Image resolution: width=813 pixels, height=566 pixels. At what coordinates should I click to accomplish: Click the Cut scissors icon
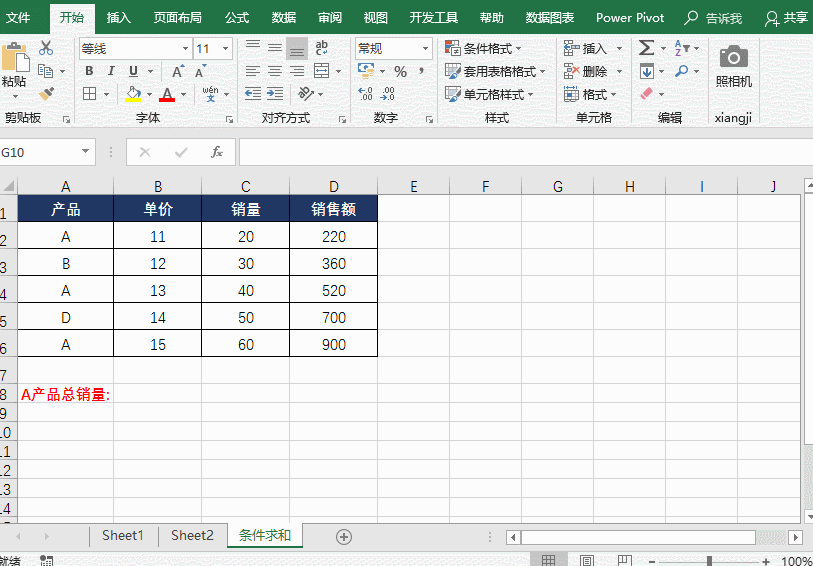pyautogui.click(x=46, y=48)
